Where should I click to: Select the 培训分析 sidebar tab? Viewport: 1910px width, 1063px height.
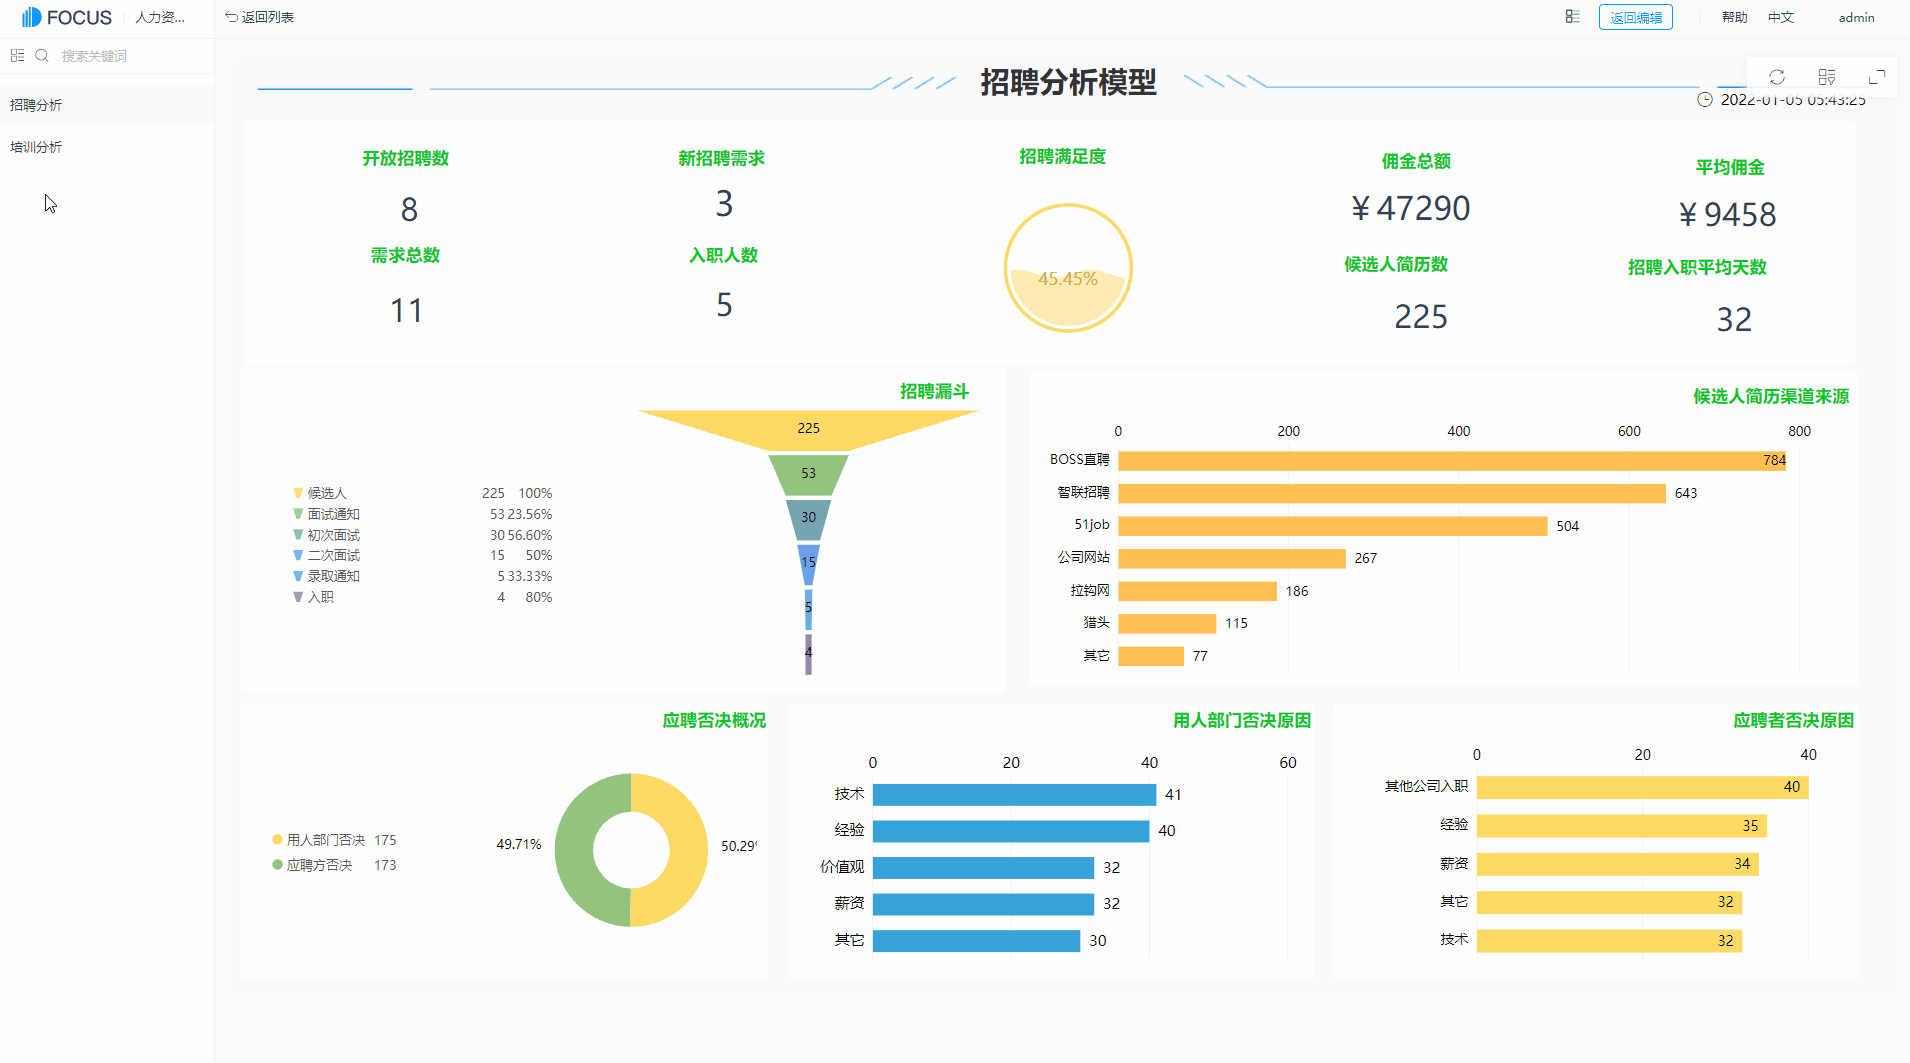(x=37, y=146)
